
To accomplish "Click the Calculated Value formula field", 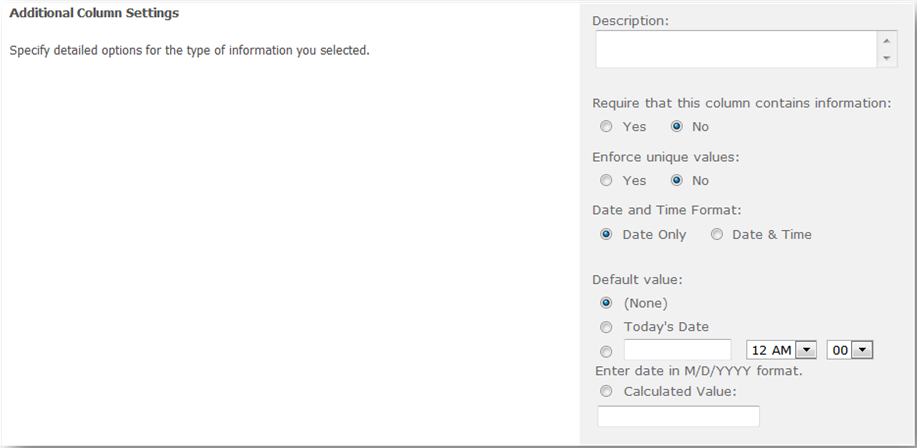I will point(678,416).
